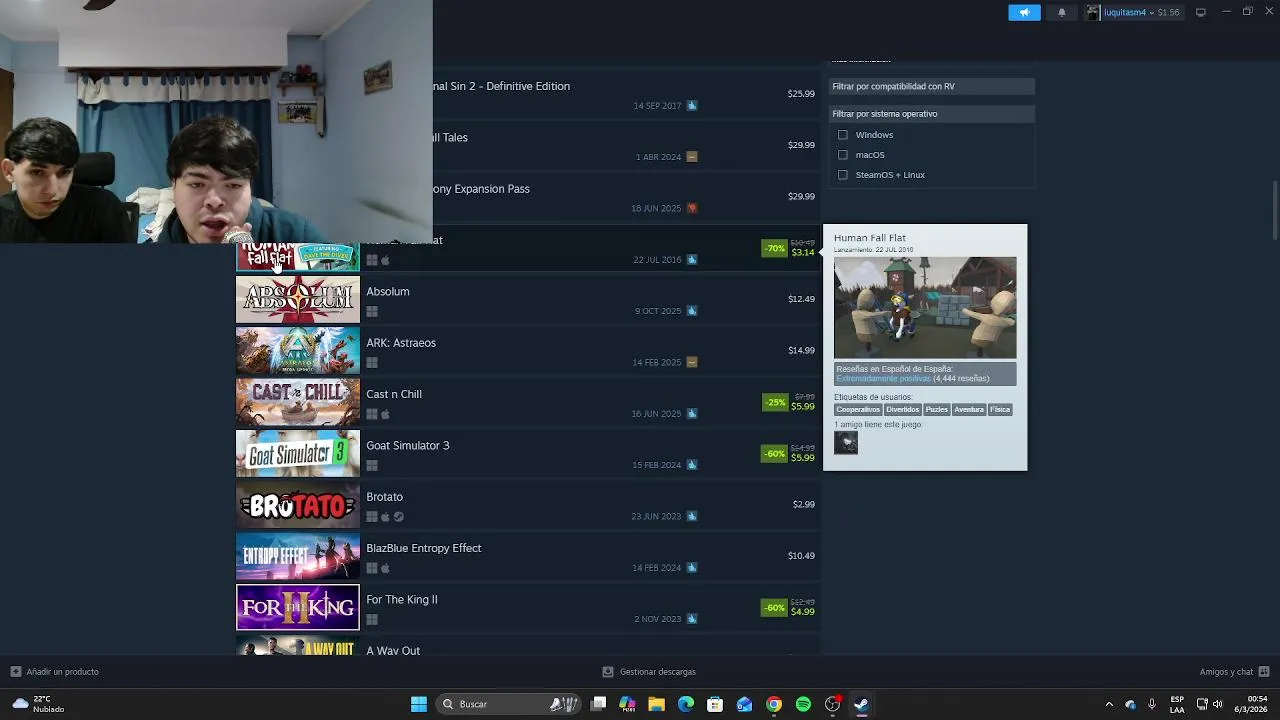Open the Entropy Effect capsule image
1280x720 pixels.
297,556
